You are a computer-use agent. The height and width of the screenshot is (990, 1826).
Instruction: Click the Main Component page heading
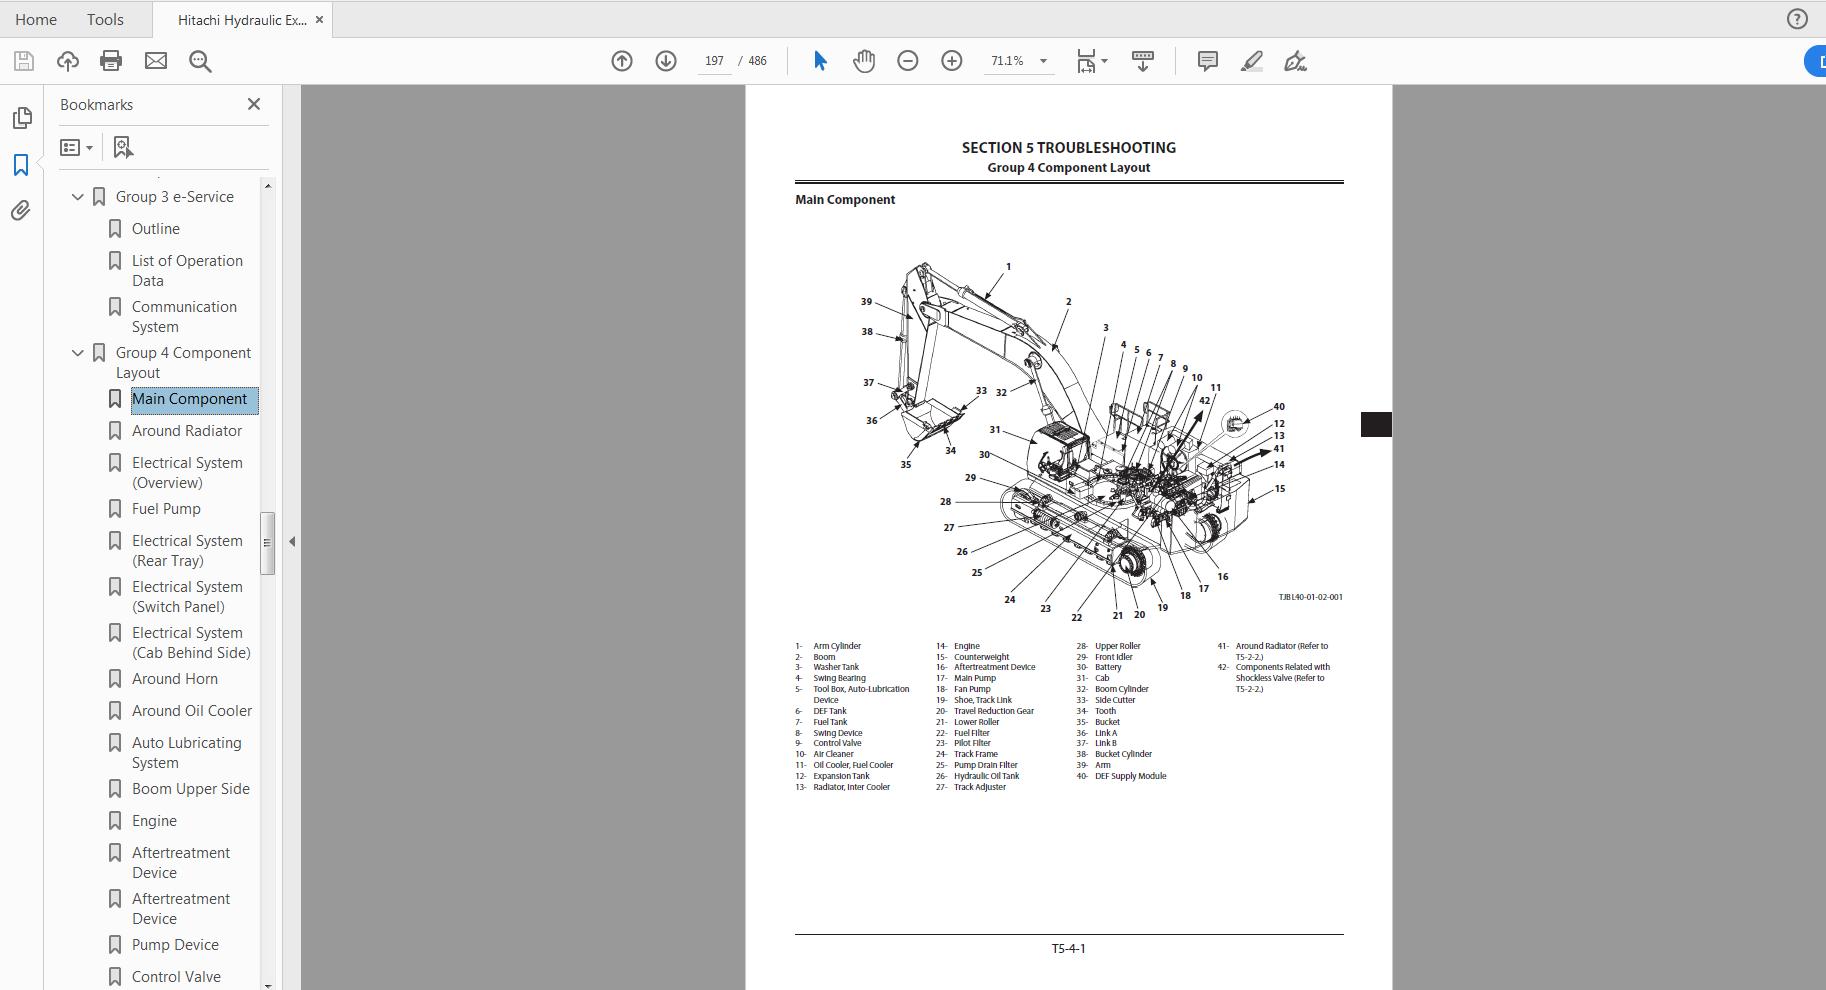pos(845,200)
